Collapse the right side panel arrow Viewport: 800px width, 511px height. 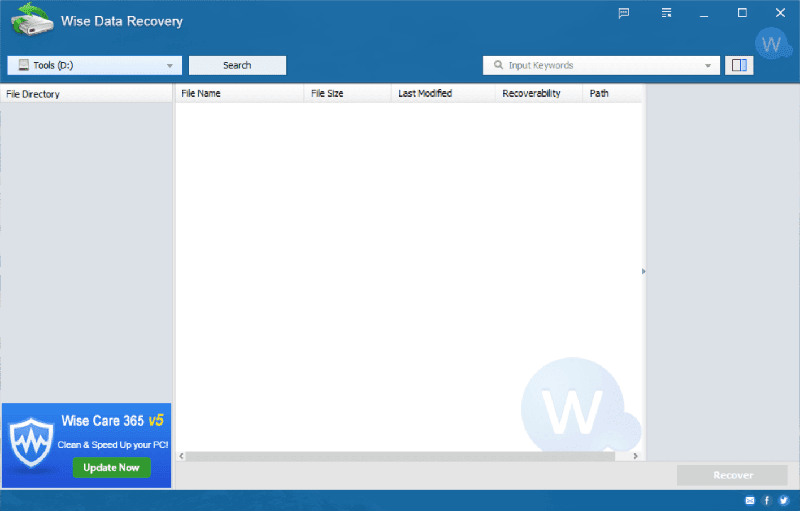pyautogui.click(x=643, y=271)
